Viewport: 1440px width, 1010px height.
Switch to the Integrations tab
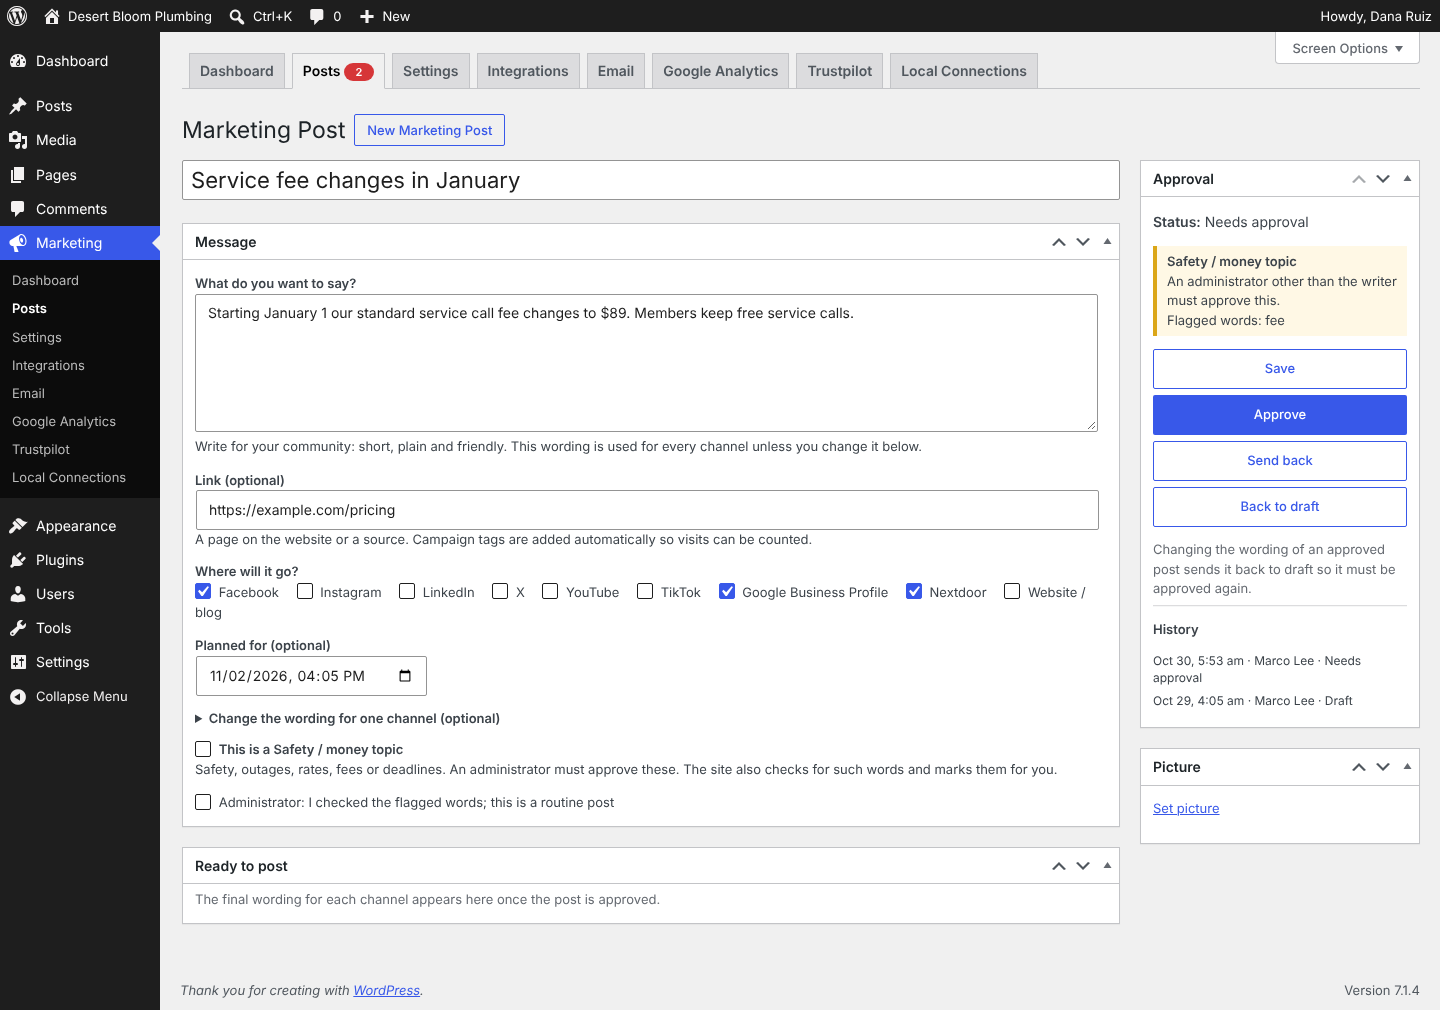[x=528, y=71]
